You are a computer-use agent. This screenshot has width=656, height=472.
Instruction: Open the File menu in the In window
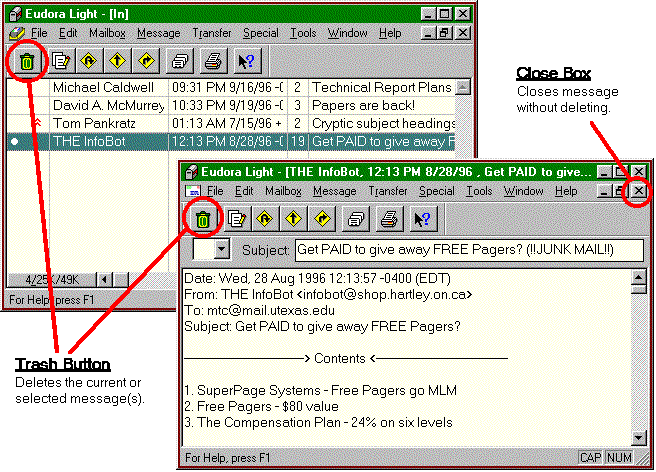coord(39,33)
